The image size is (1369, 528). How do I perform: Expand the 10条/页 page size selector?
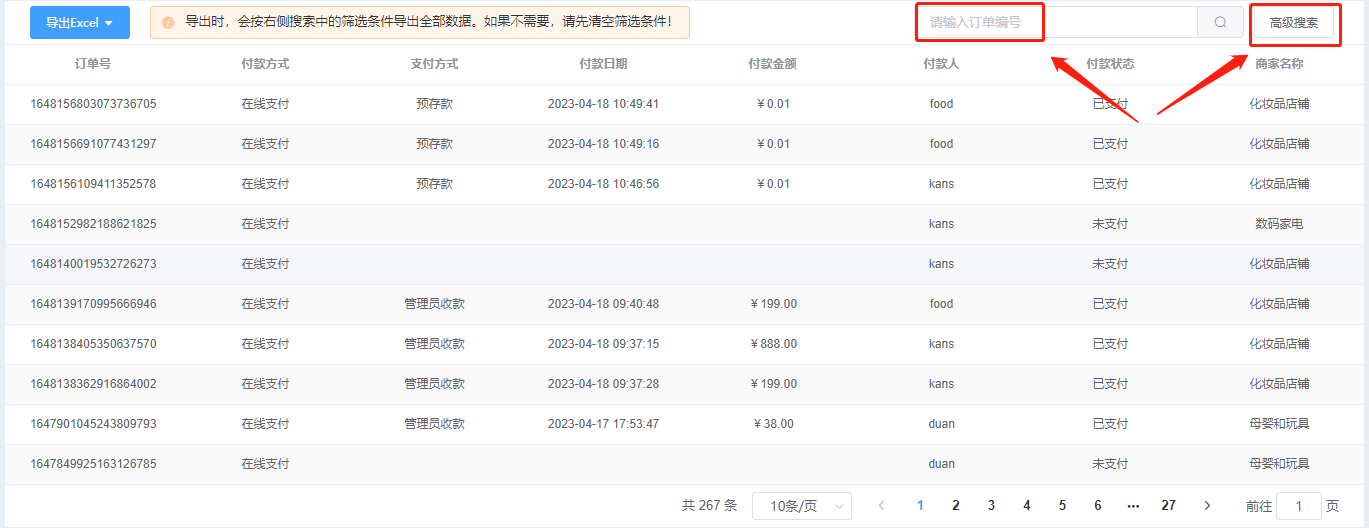(x=802, y=506)
